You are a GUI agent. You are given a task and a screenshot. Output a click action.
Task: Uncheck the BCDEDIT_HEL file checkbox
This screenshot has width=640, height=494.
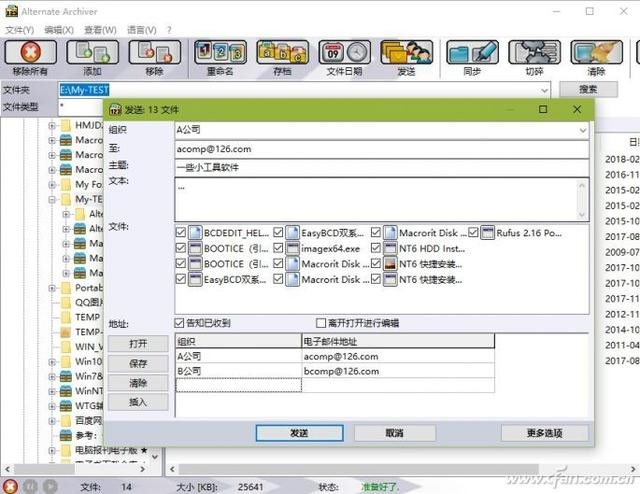[x=180, y=233]
